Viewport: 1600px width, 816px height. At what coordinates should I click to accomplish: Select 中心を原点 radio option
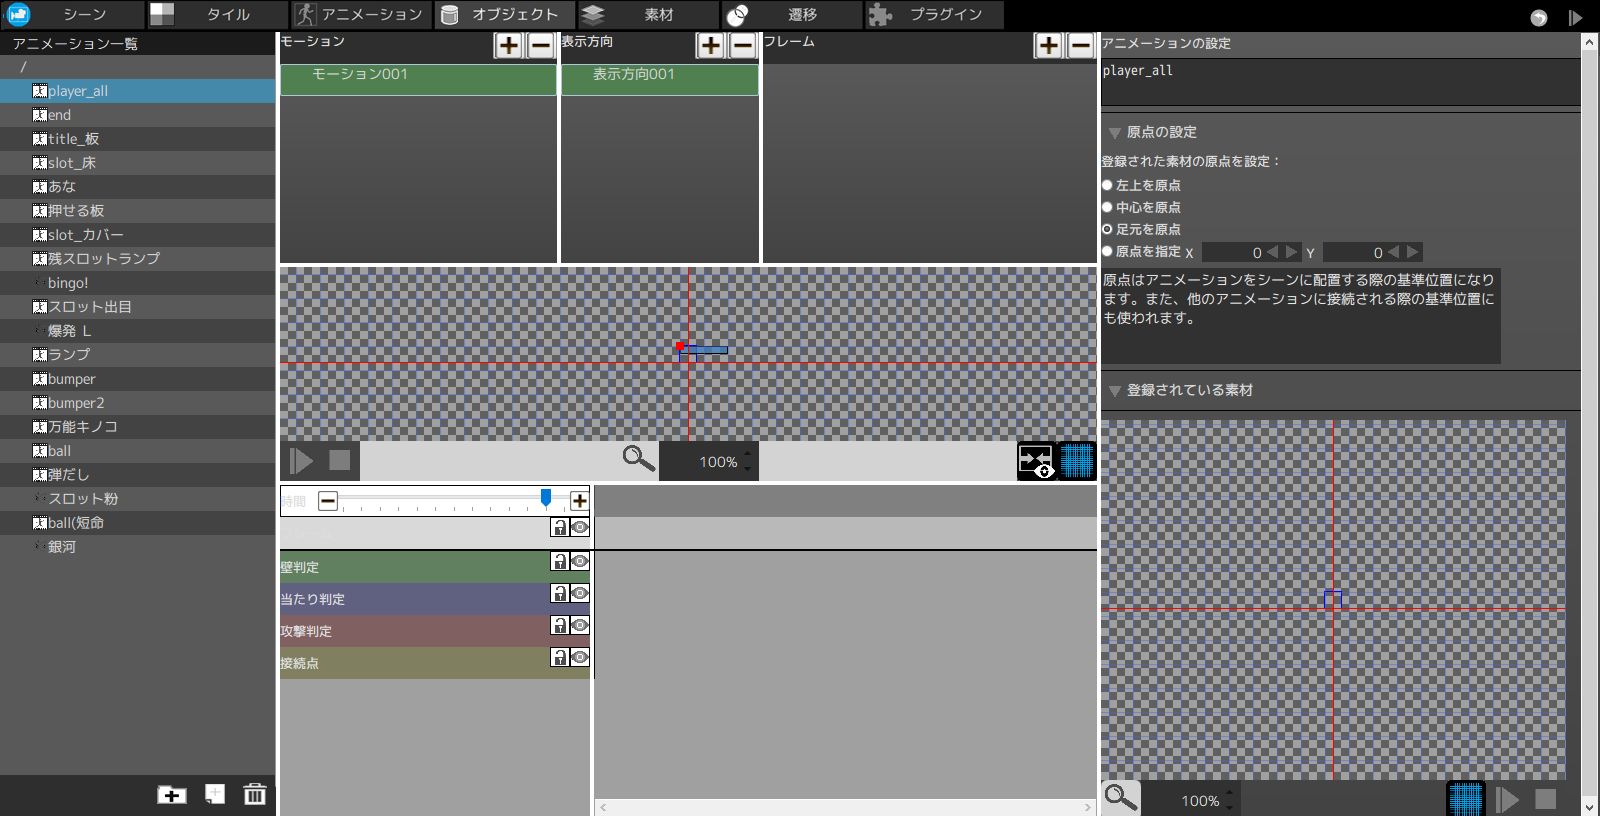[1107, 207]
